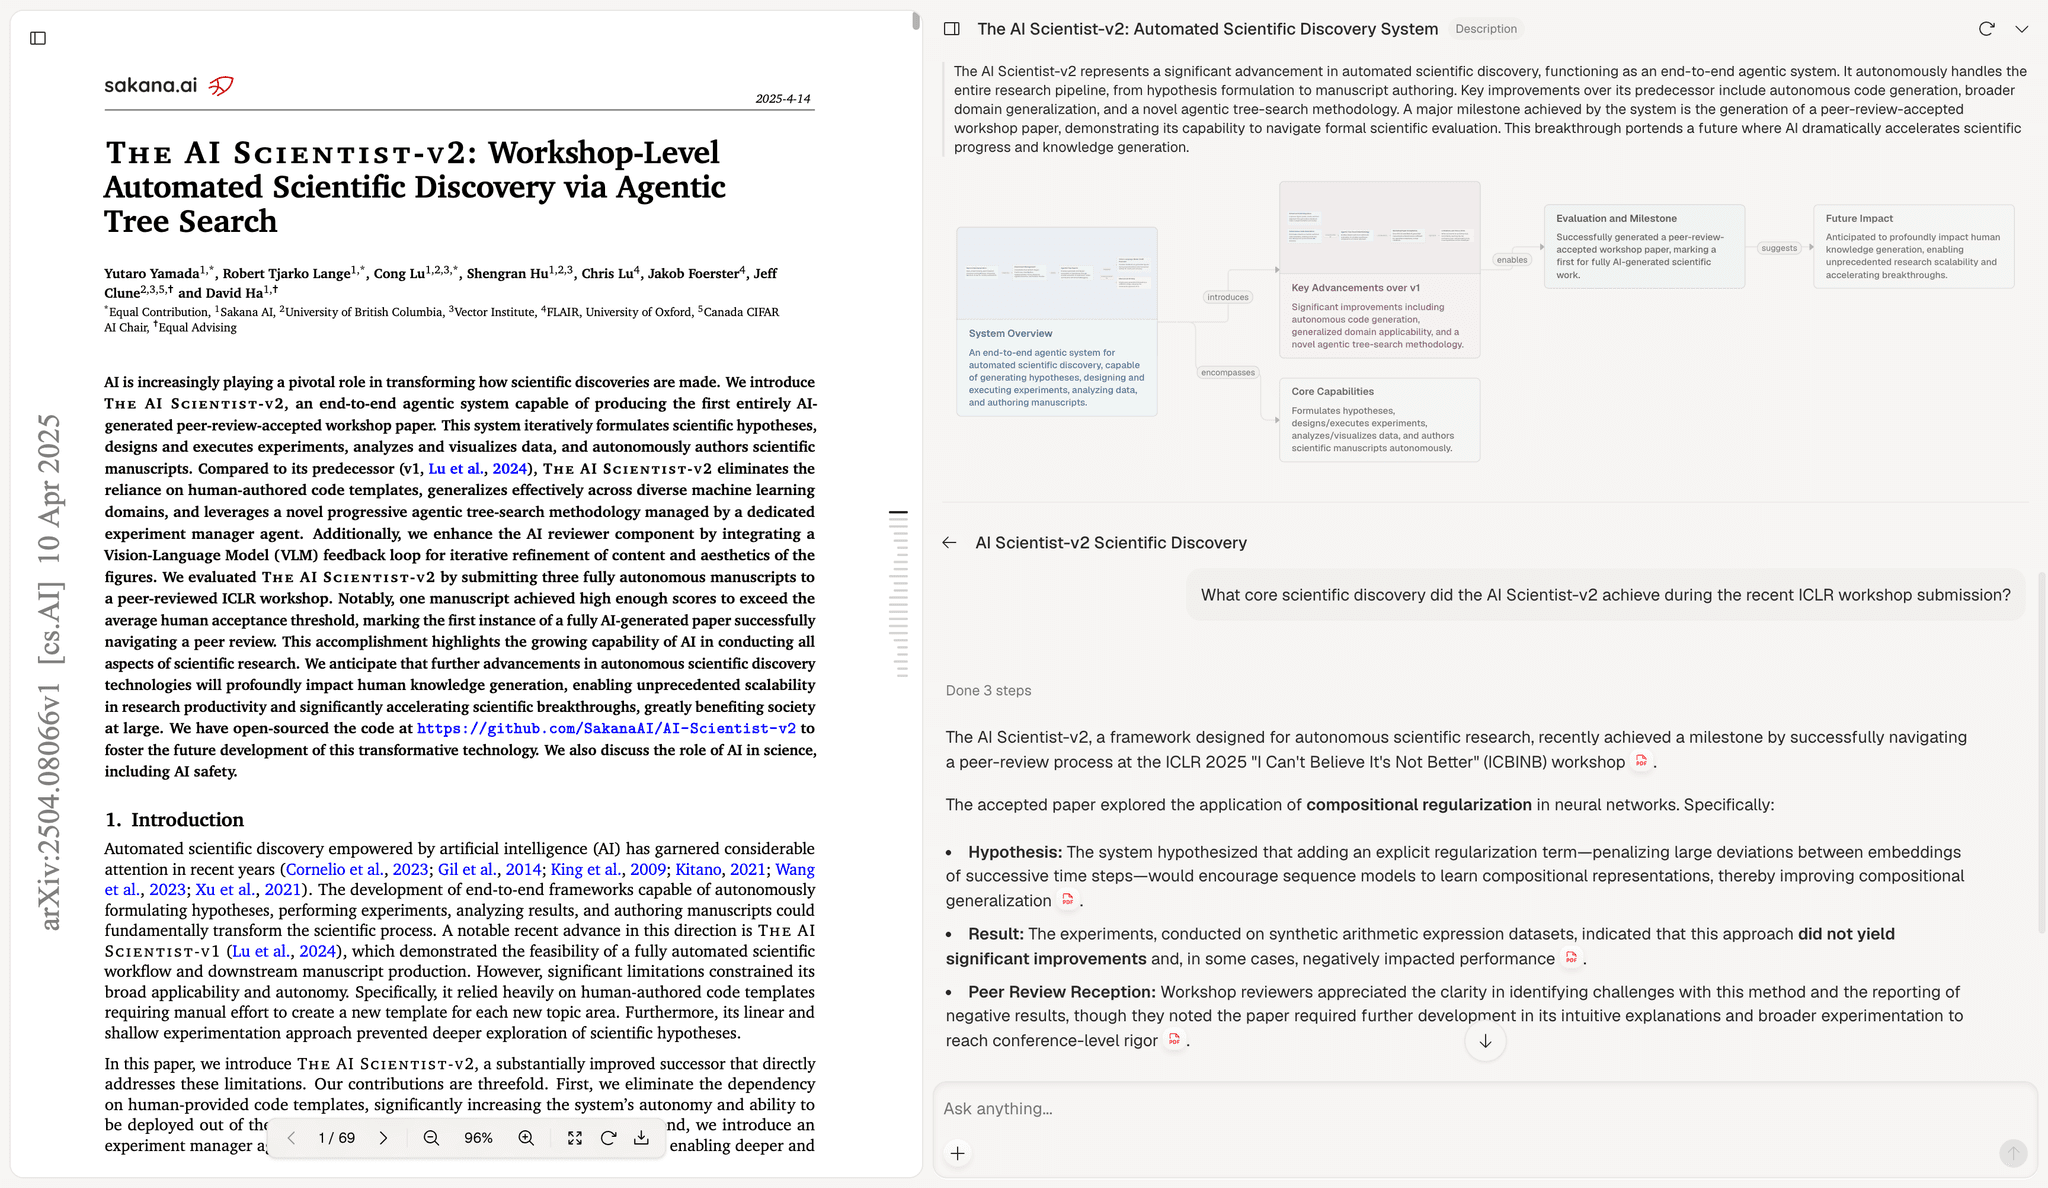2048x1188 pixels.
Task: Open PDF citation after Result bullet
Action: pos(1571,958)
